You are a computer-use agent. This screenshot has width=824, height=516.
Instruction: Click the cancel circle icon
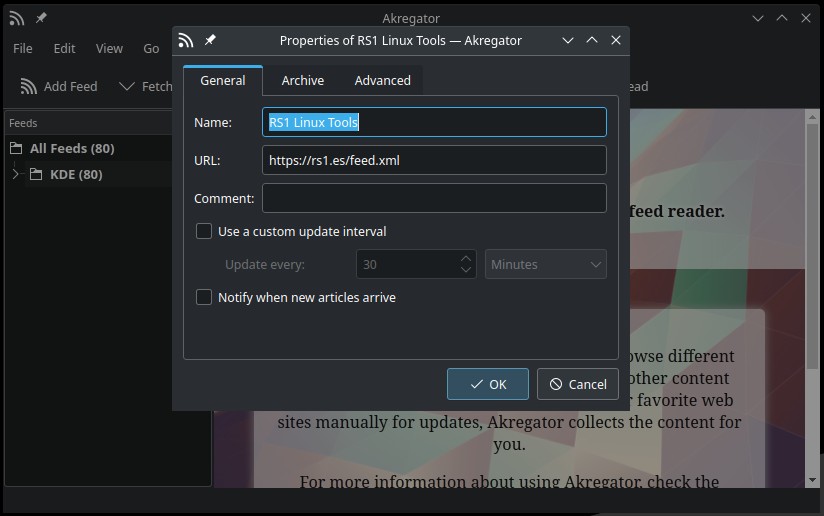(x=556, y=384)
